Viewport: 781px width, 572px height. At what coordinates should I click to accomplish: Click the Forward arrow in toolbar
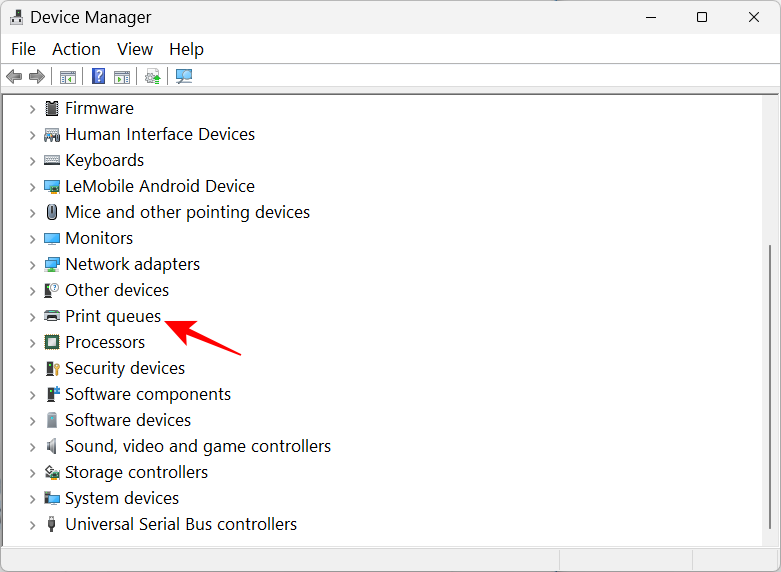(x=37, y=76)
